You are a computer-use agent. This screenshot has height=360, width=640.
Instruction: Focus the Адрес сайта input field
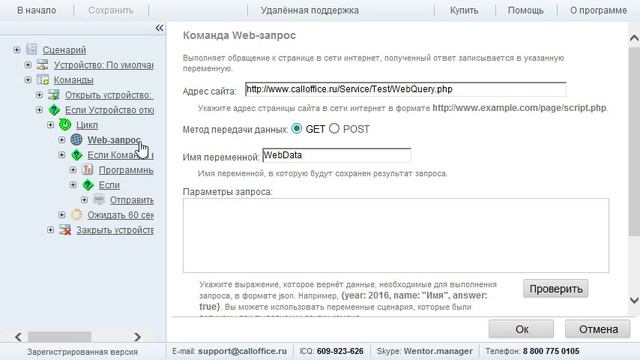pos(406,89)
